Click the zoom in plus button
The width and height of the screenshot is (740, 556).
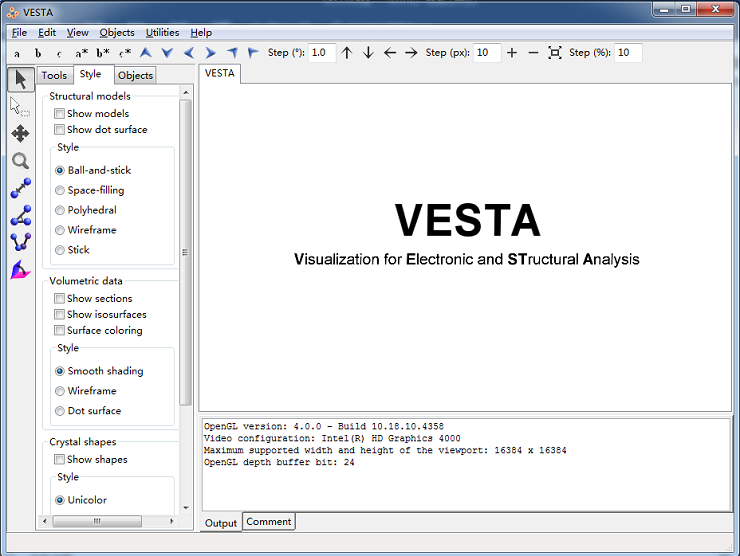[x=512, y=53]
